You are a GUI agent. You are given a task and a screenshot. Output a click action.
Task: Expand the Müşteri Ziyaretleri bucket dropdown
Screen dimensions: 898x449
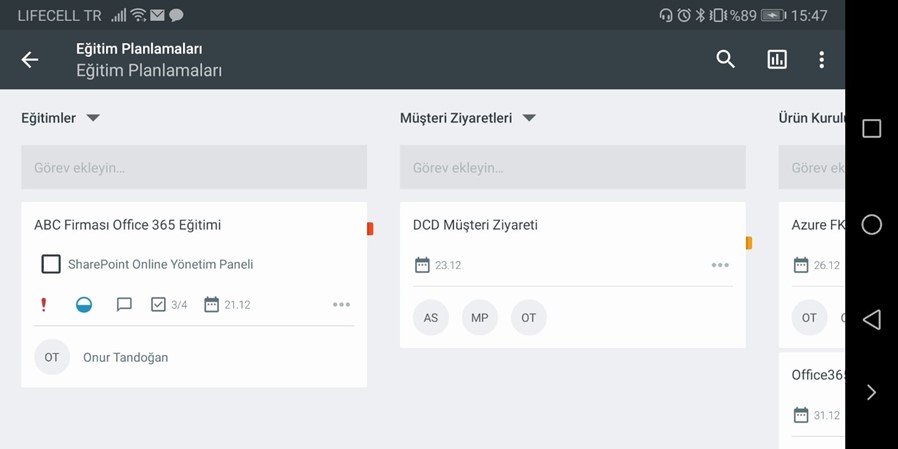click(529, 118)
